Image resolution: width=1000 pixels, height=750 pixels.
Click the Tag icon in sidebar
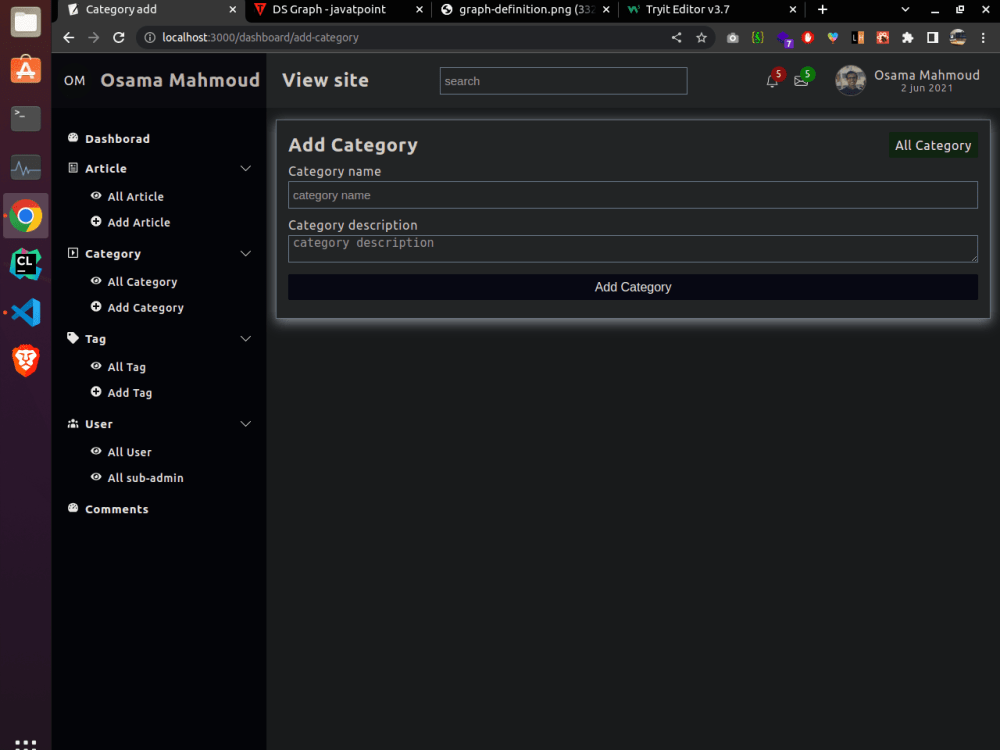pos(73,338)
